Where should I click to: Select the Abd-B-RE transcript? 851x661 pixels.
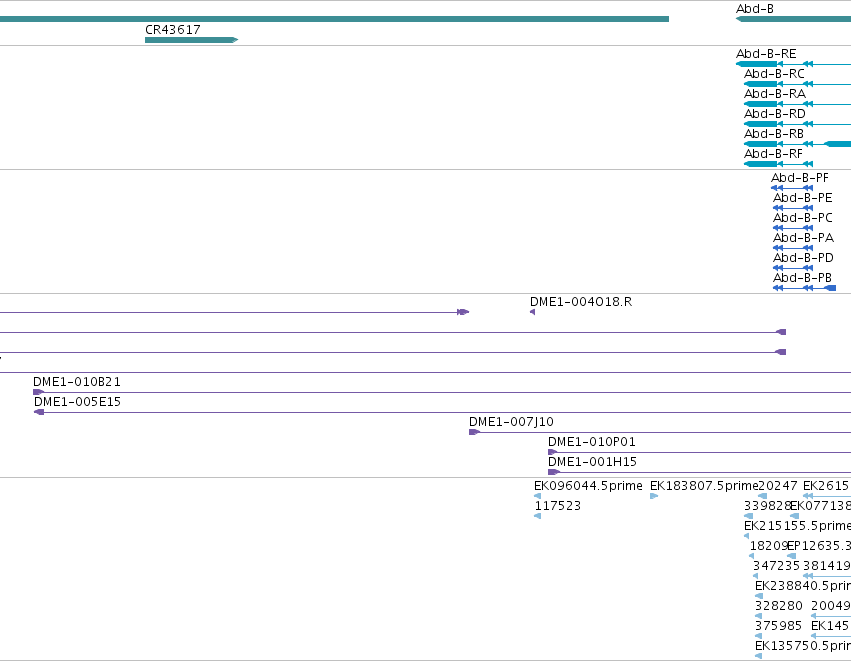point(793,64)
